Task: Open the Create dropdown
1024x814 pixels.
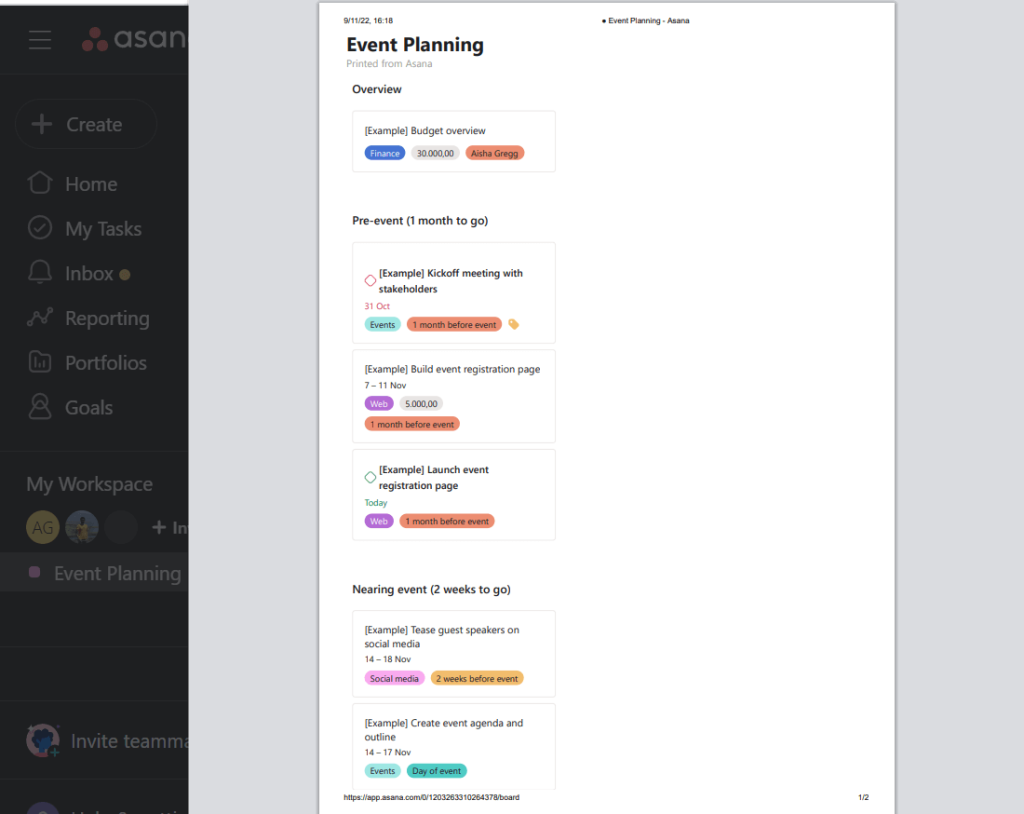Action: [86, 123]
